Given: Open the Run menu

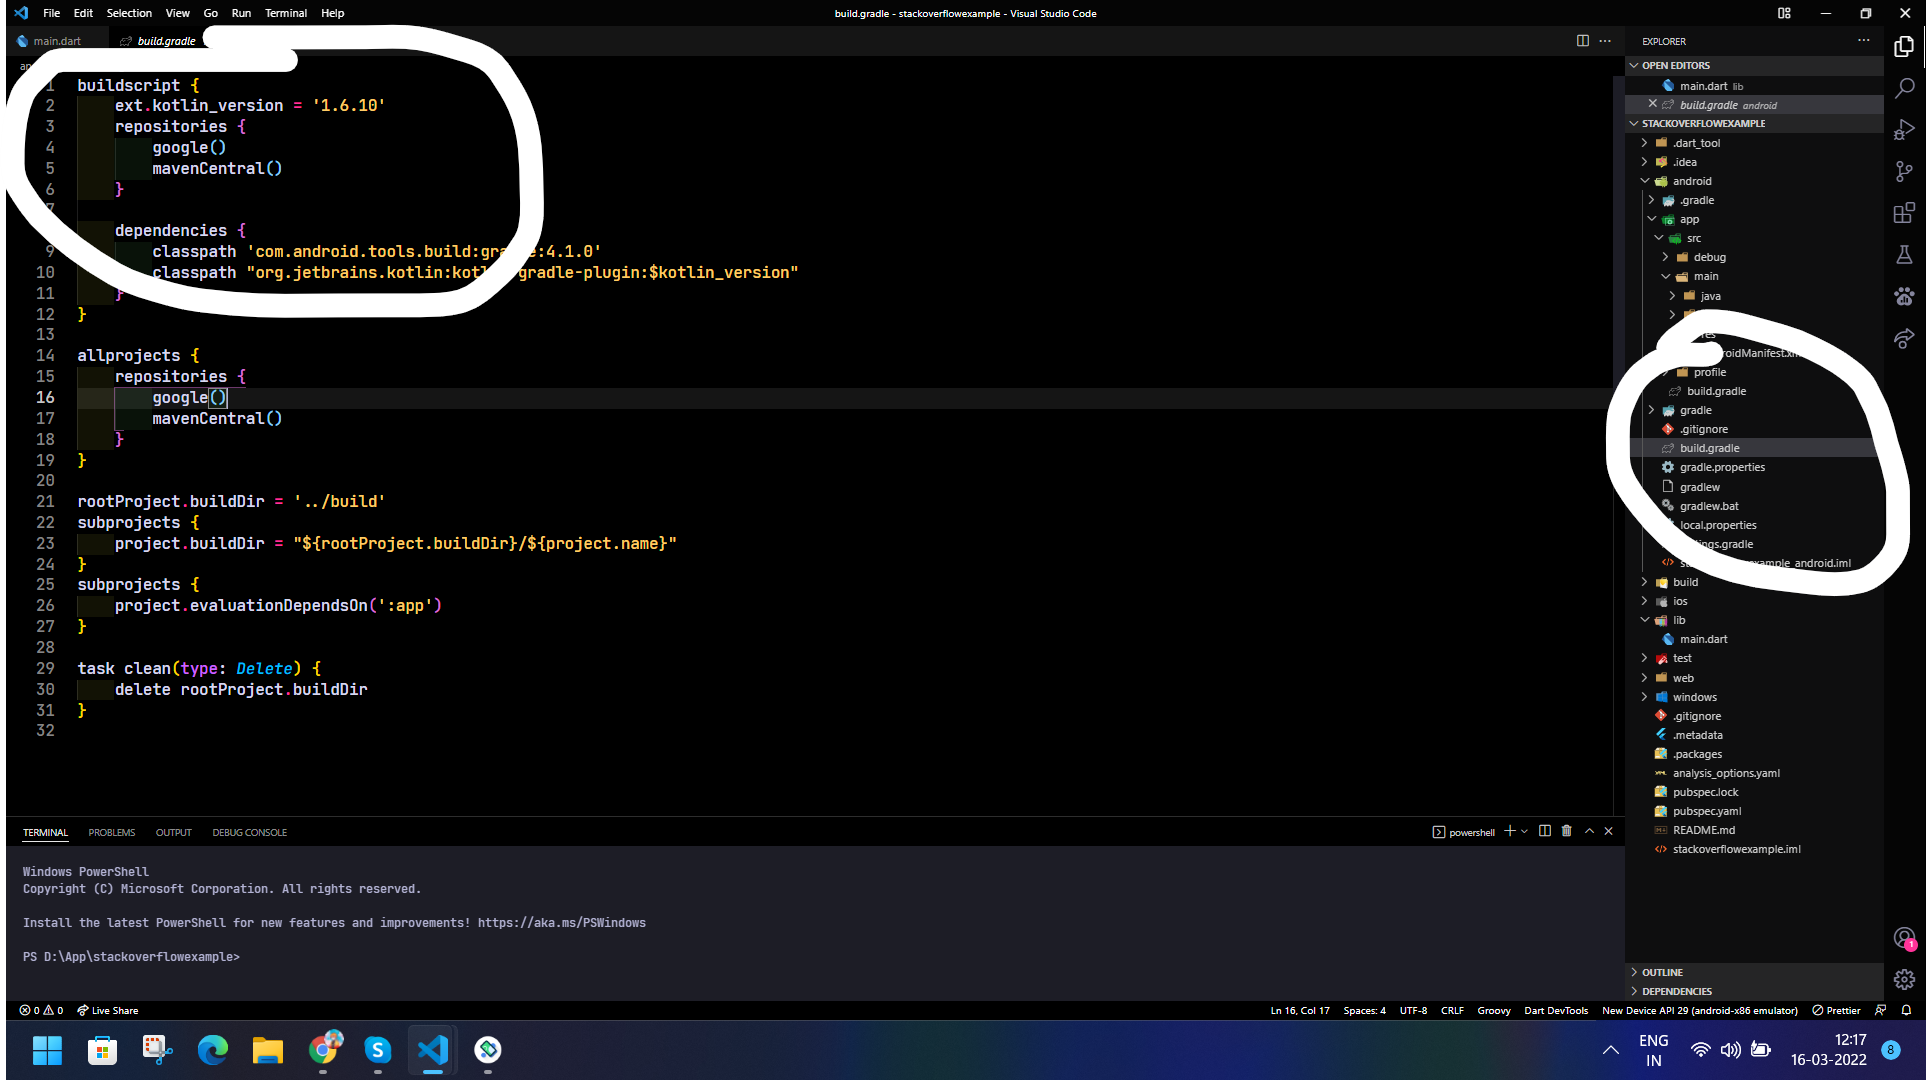Looking at the screenshot, I should [241, 13].
